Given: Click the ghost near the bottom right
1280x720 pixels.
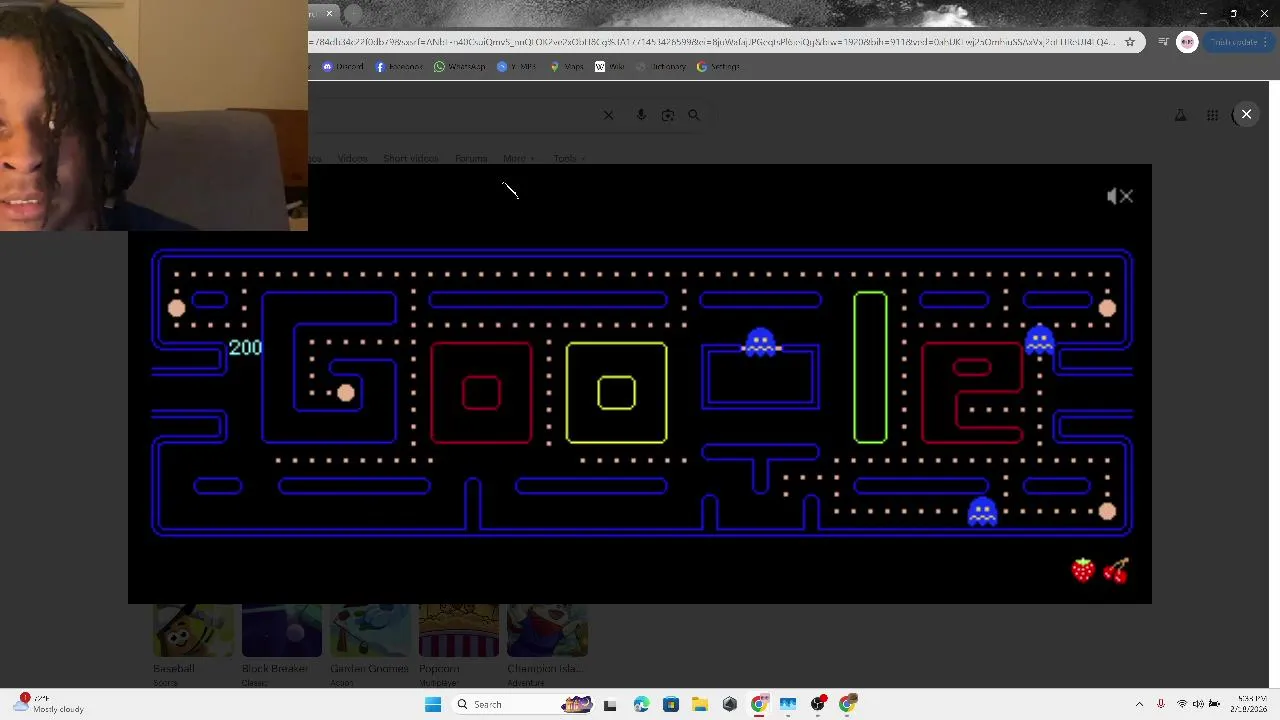Looking at the screenshot, I should 983,512.
